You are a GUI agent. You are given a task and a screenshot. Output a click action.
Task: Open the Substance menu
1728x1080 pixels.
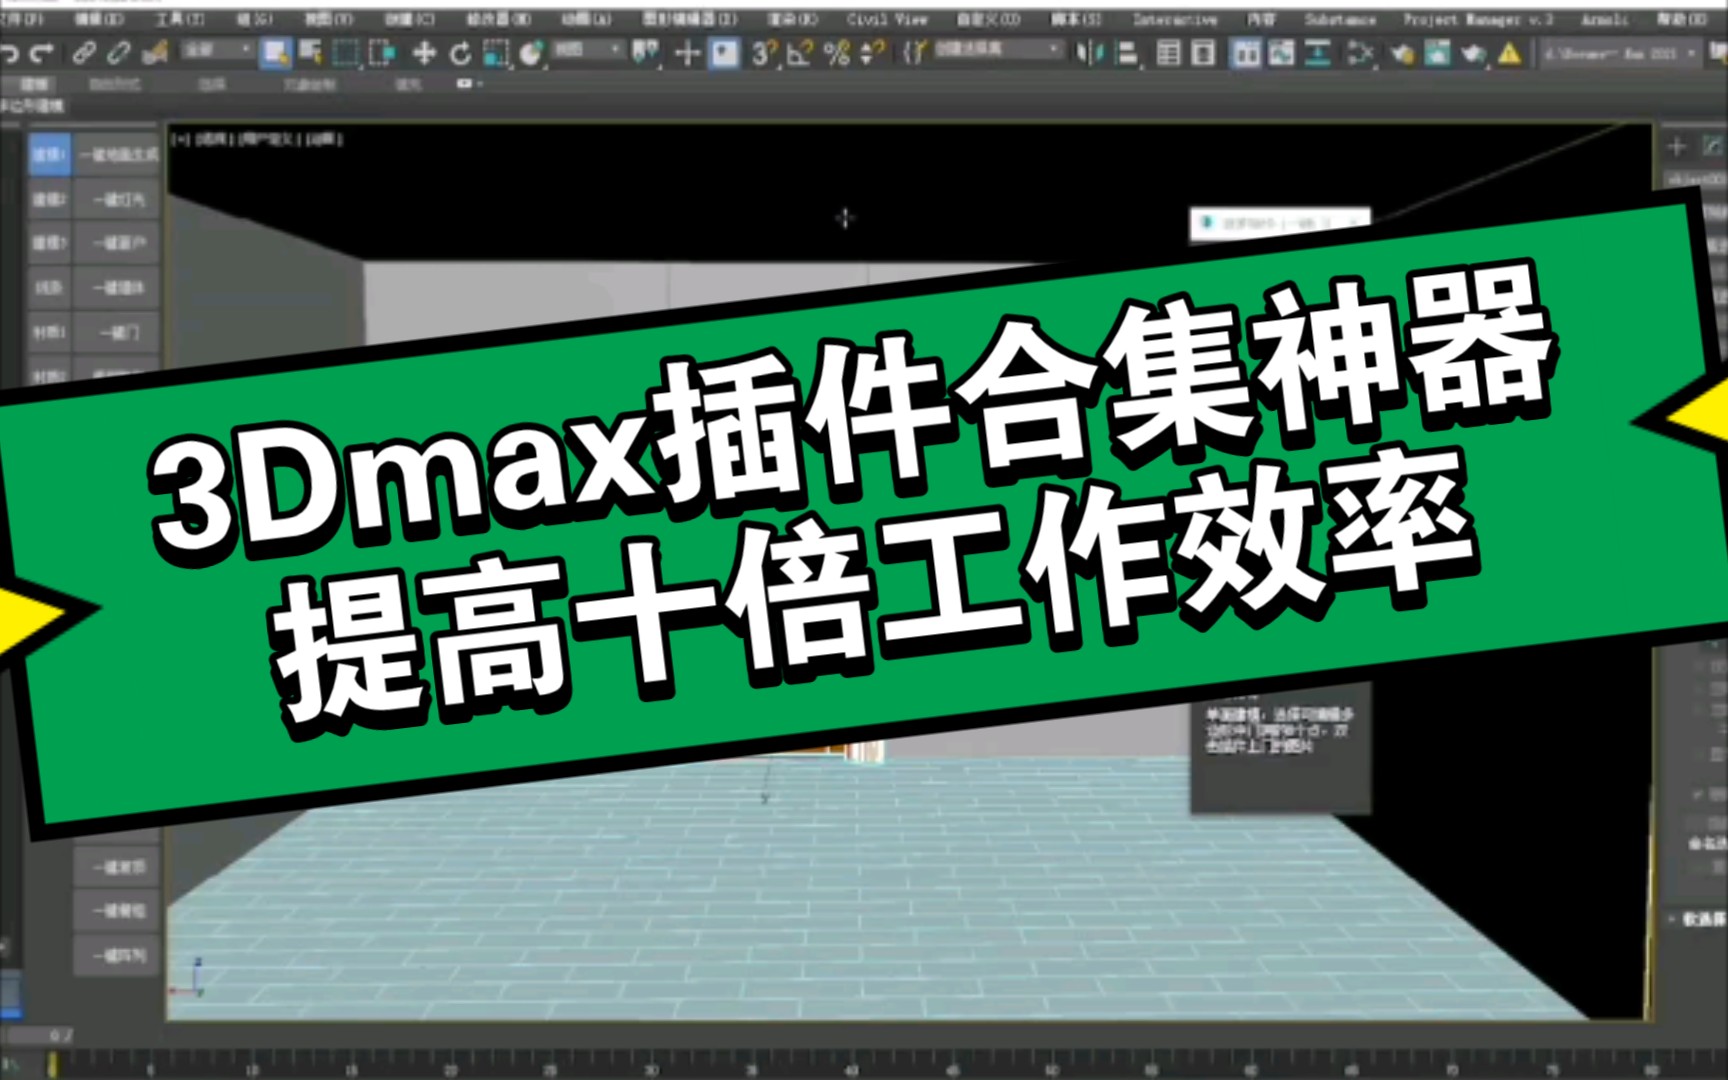(1340, 18)
